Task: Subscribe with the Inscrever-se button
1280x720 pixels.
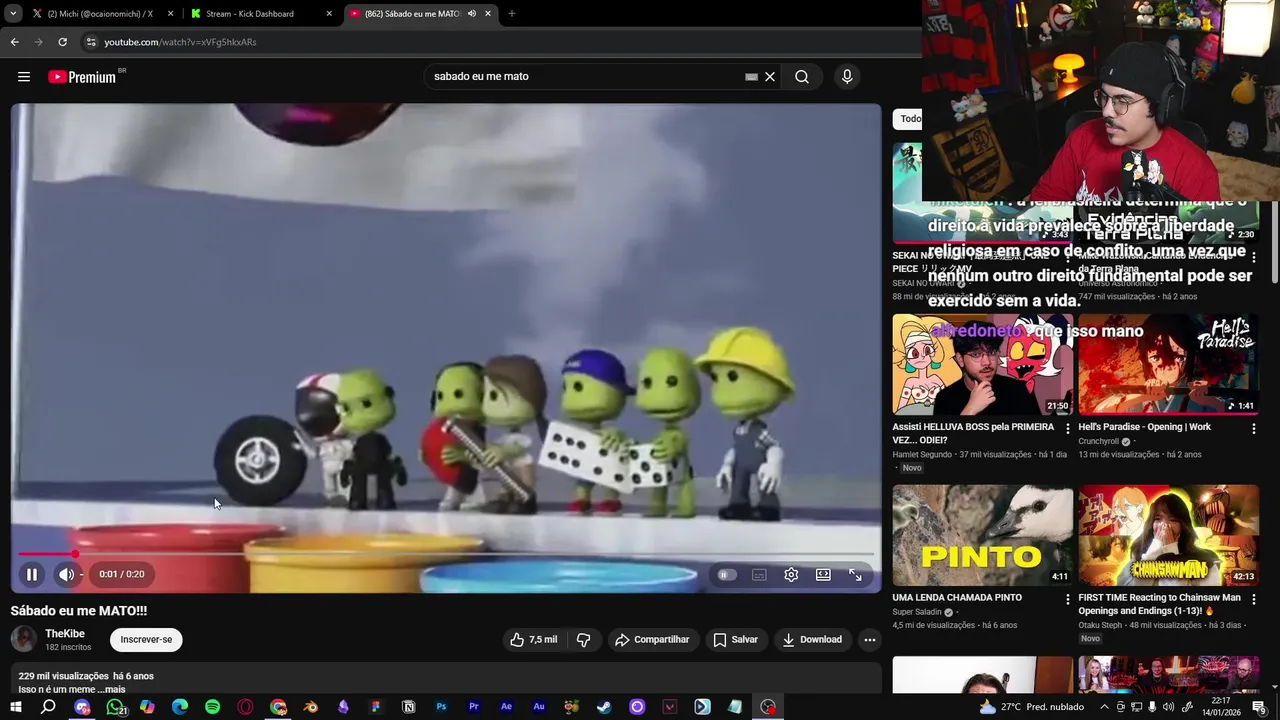Action: (x=146, y=640)
